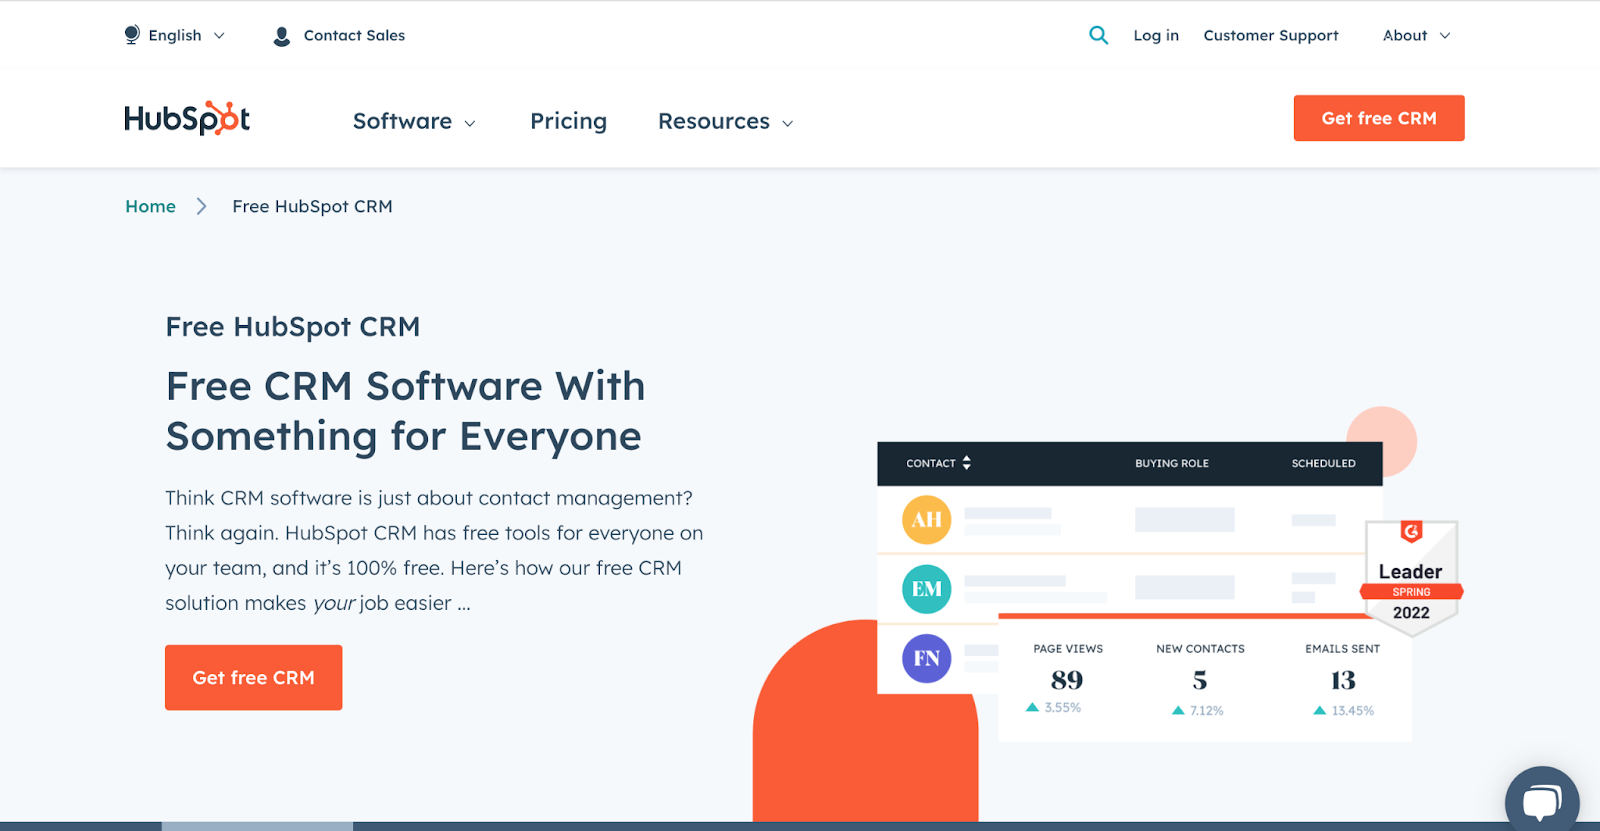The image size is (1600, 831).
Task: Expand the English language dropdown
Action: click(x=186, y=35)
